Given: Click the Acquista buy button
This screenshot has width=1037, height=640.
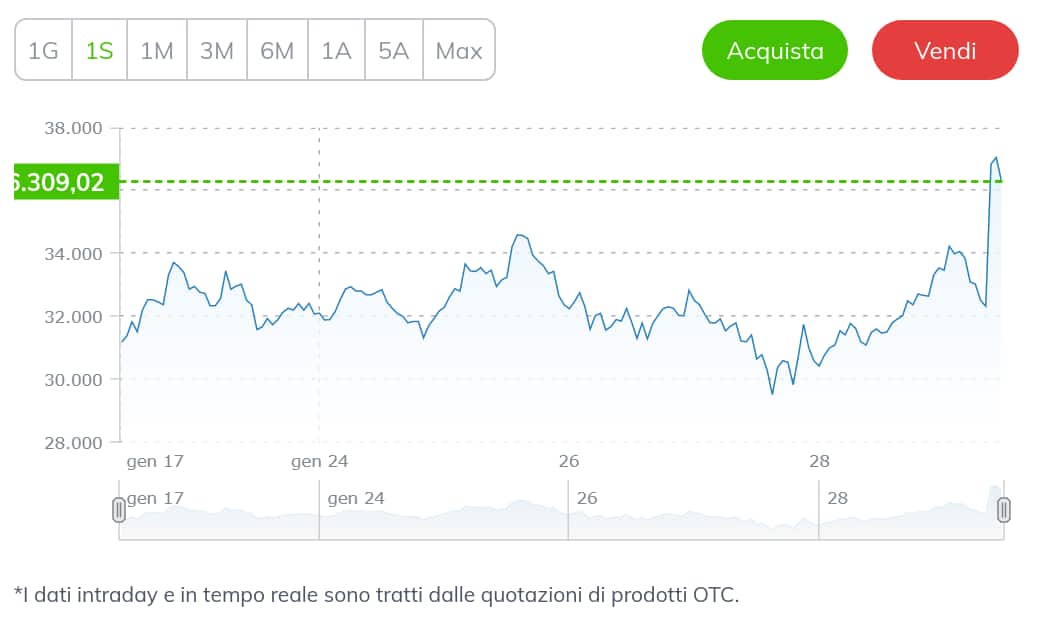Looking at the screenshot, I should tap(774, 50).
